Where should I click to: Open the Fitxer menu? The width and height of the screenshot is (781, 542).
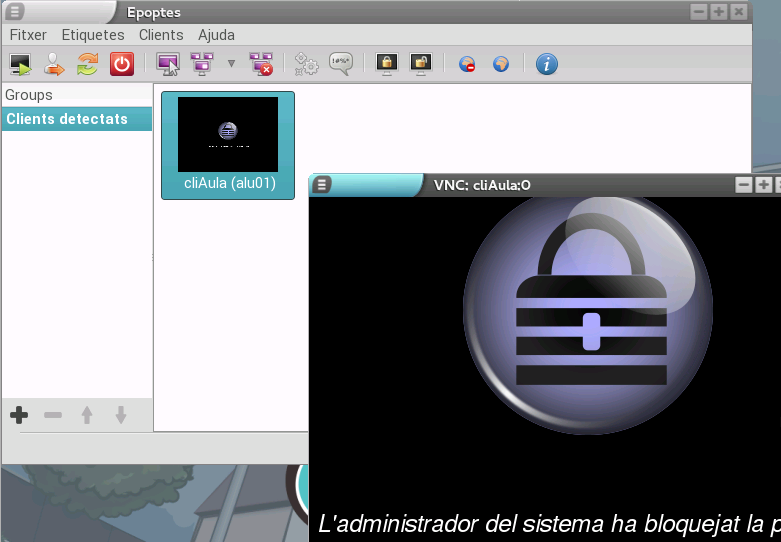[28, 35]
